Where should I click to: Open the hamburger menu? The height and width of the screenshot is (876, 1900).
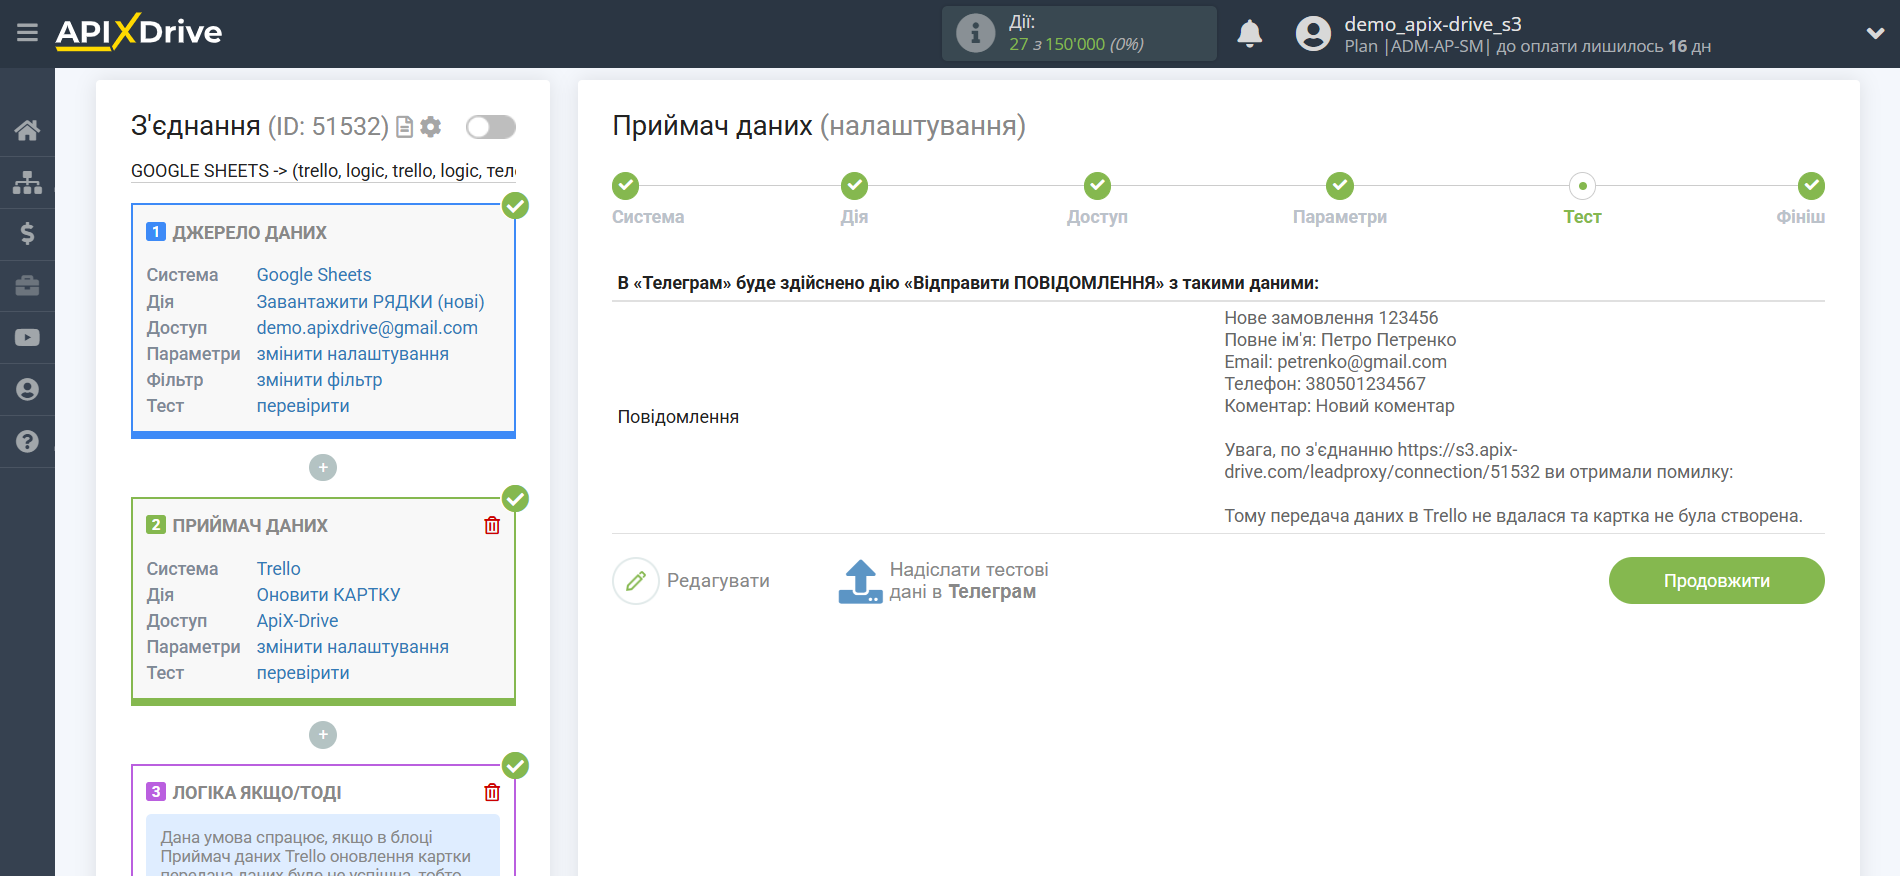pyautogui.click(x=27, y=33)
